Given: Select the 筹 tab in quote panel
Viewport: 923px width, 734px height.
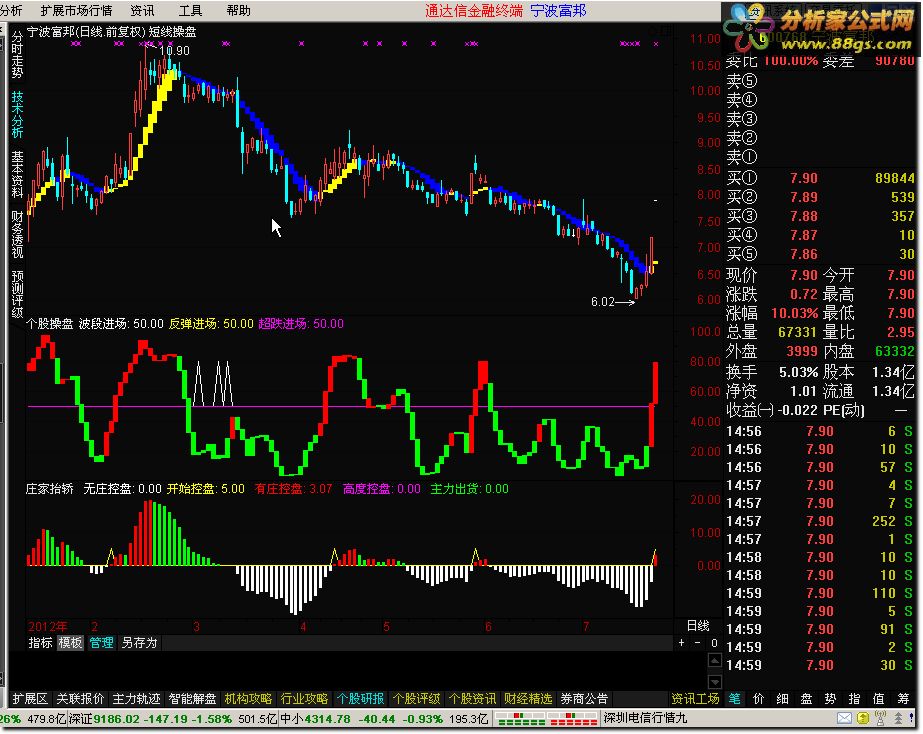Looking at the screenshot, I should click(904, 699).
